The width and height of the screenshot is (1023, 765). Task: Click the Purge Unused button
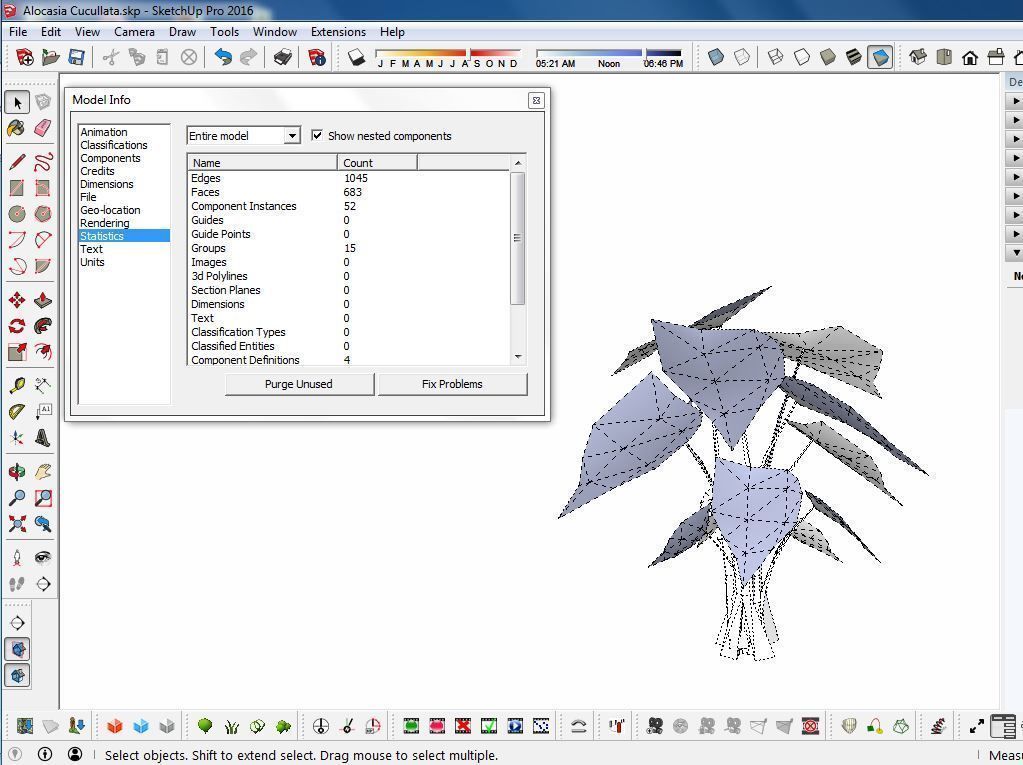pos(299,384)
